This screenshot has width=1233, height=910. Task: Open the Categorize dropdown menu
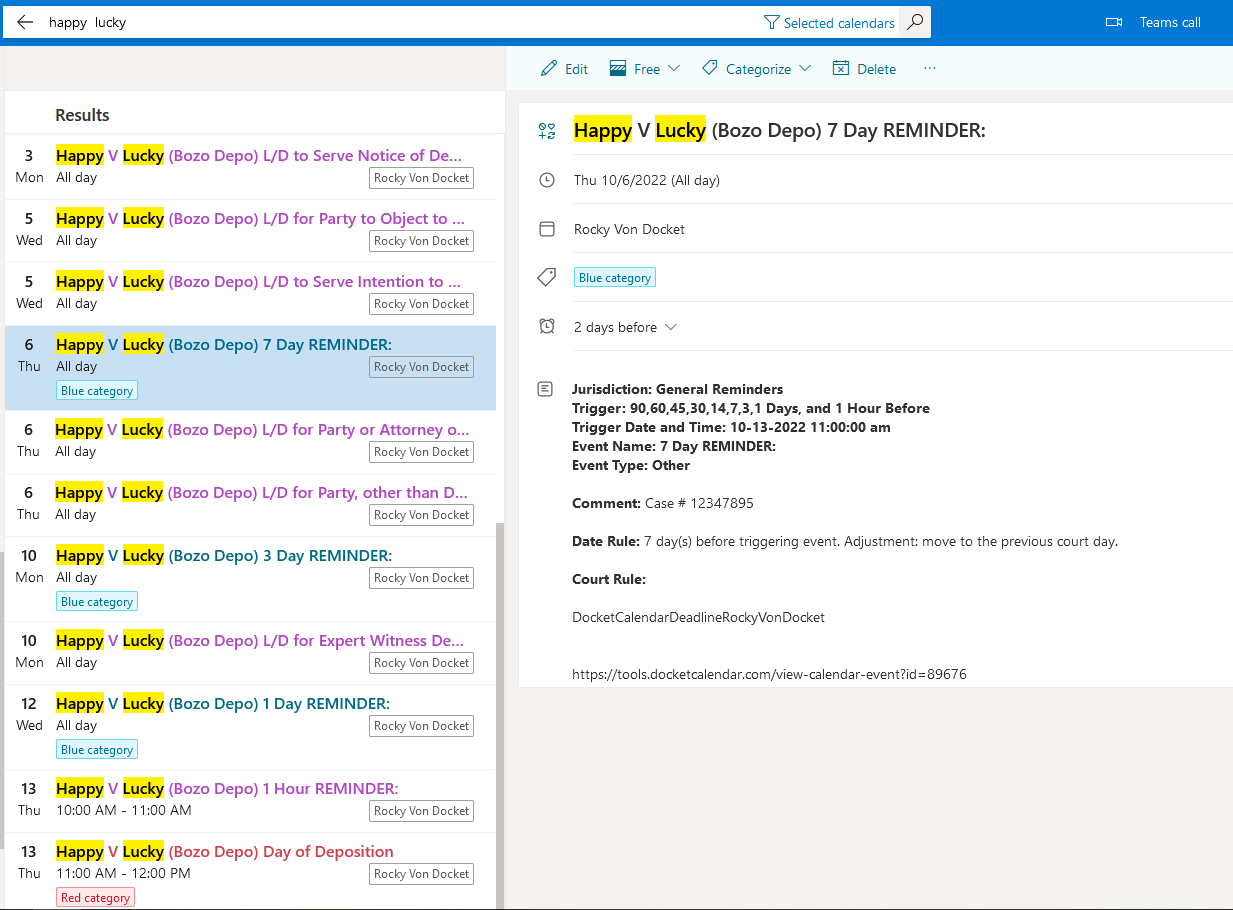click(x=757, y=69)
